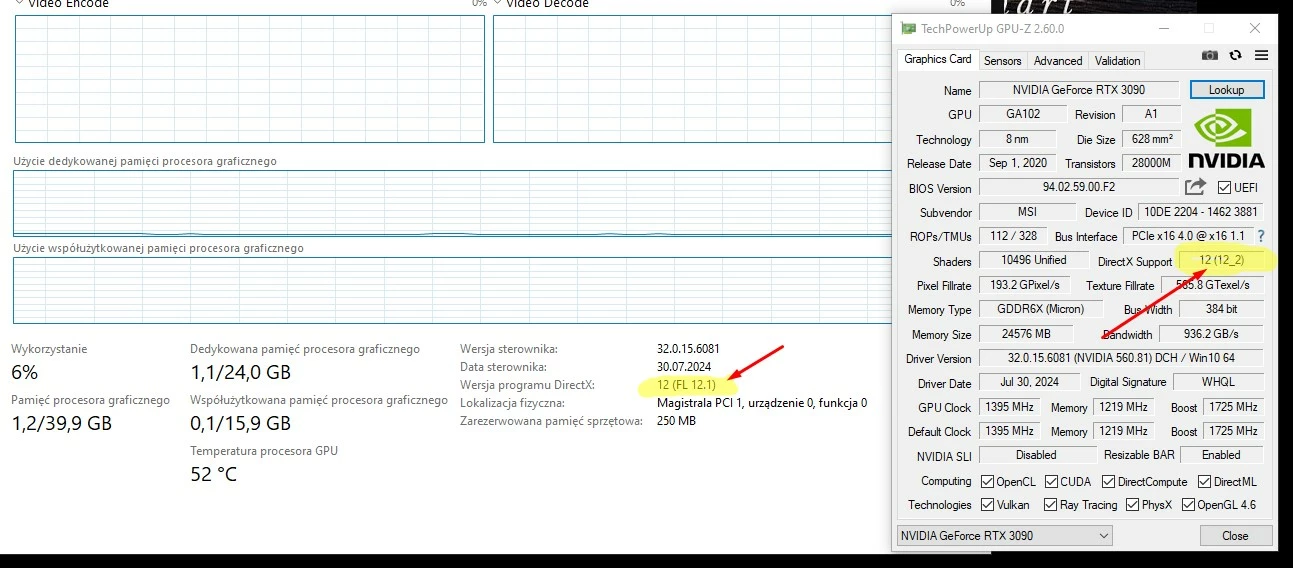Click the Bandwidth 936.2 GB/s field

pyautogui.click(x=1212, y=334)
